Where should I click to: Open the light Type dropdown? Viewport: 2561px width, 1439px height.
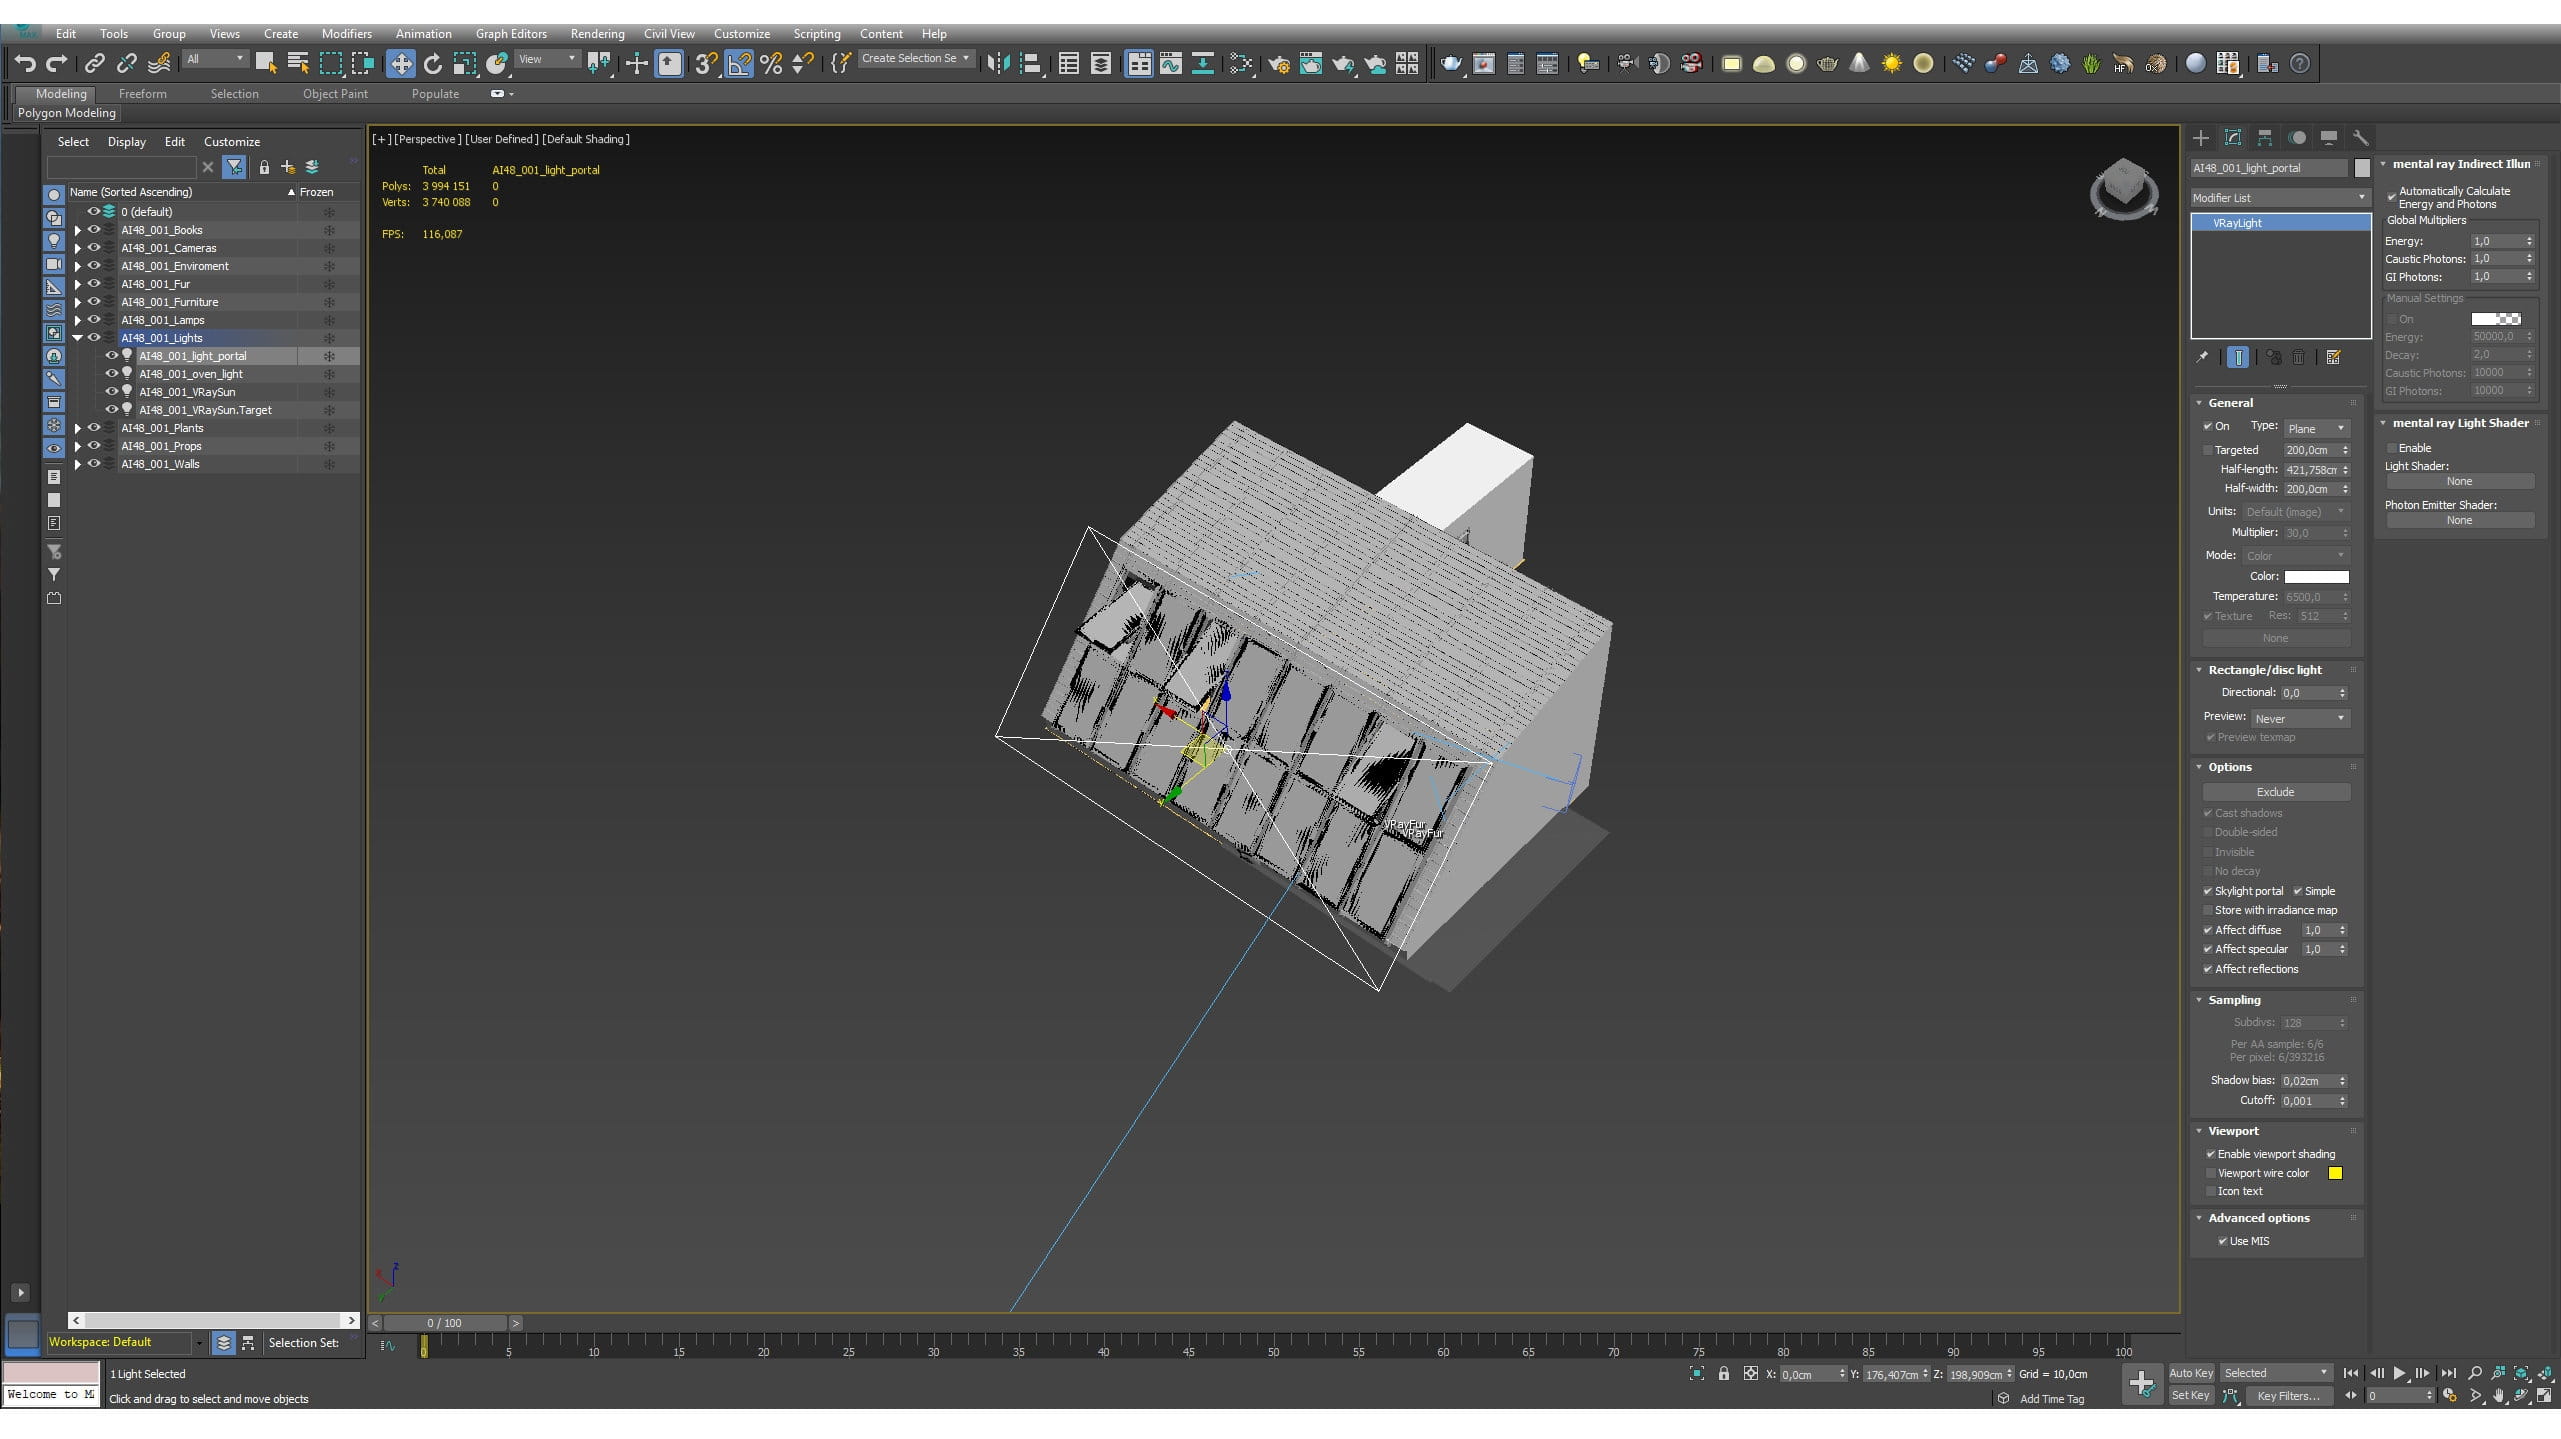pyautogui.click(x=2317, y=428)
